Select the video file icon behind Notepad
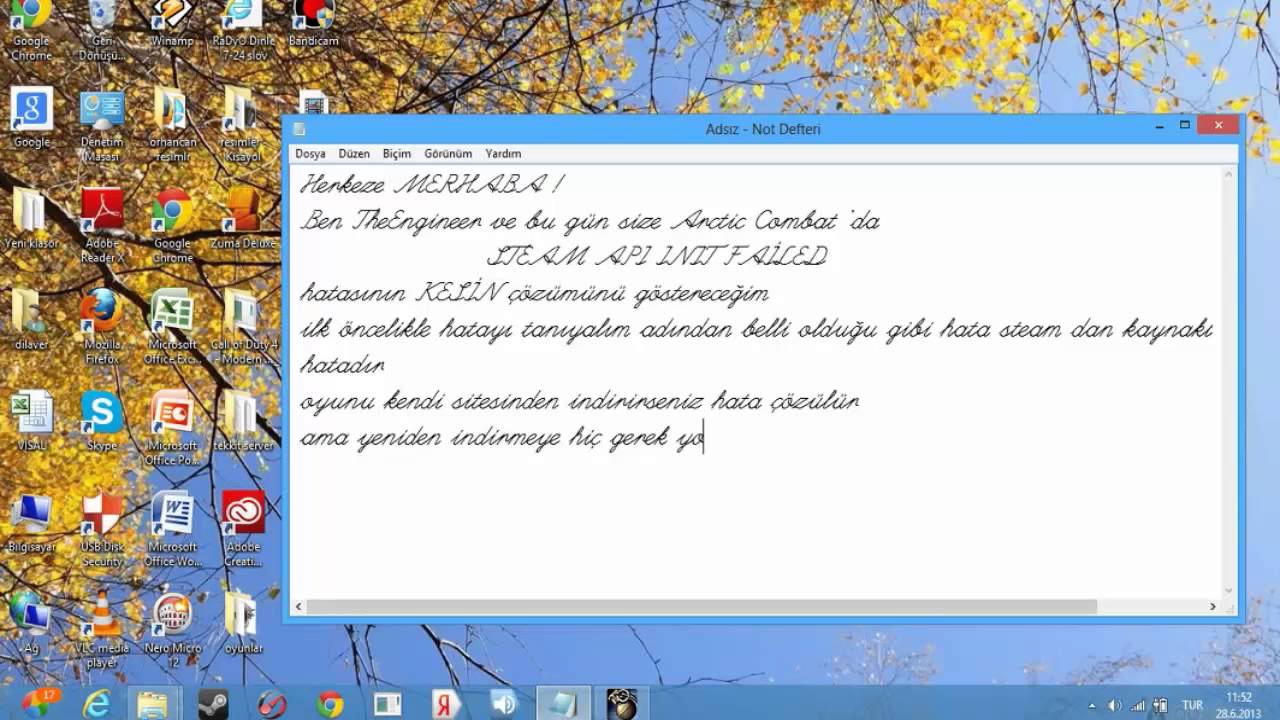Screen dimensions: 1280x720 (313, 102)
